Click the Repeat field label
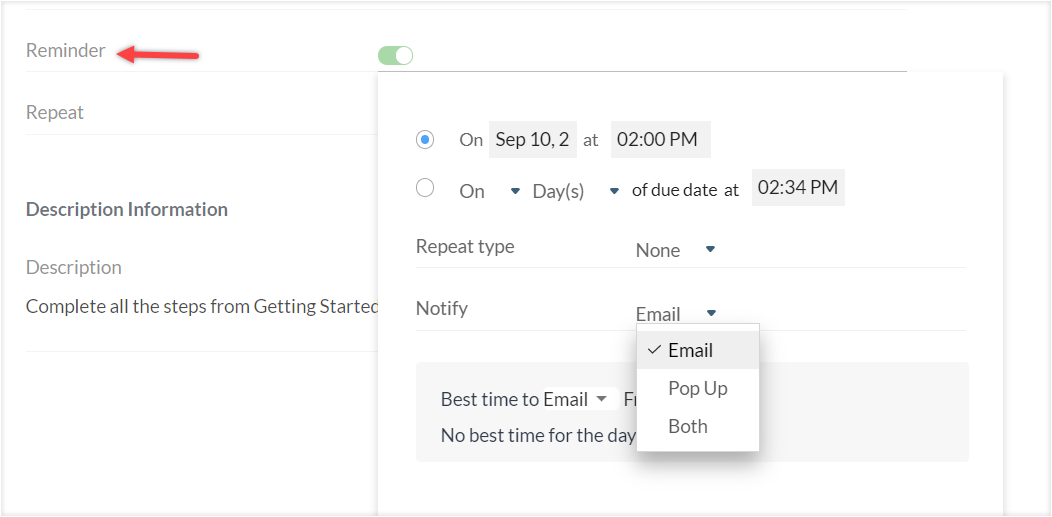The width and height of the screenshot is (1052, 517). point(55,113)
